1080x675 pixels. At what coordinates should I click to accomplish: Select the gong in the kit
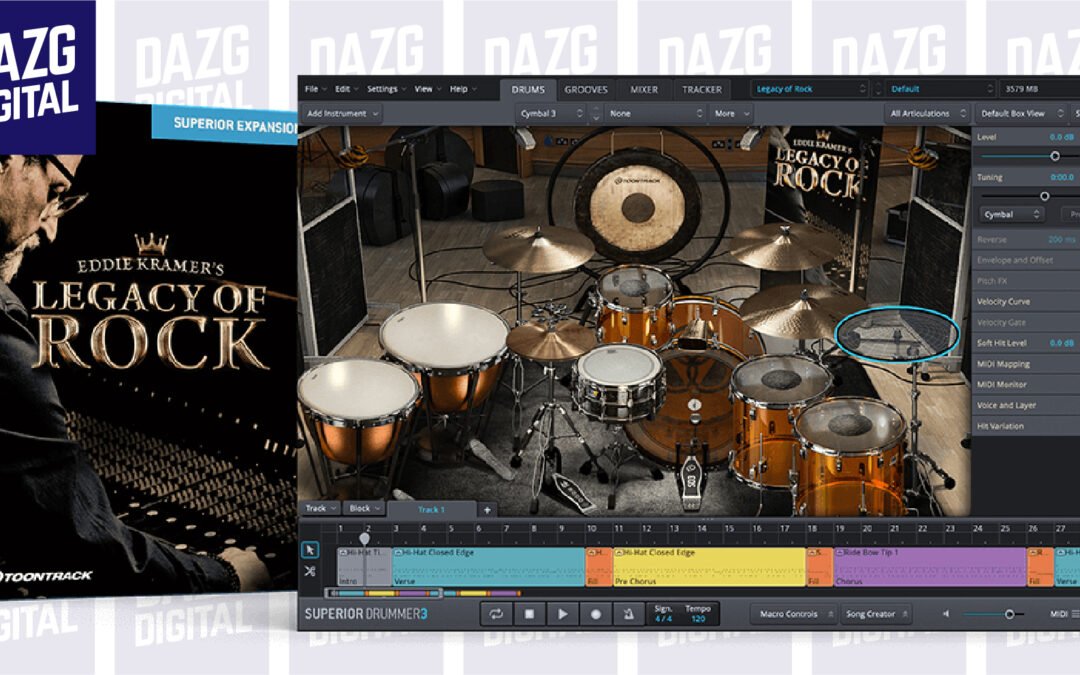[x=637, y=205]
